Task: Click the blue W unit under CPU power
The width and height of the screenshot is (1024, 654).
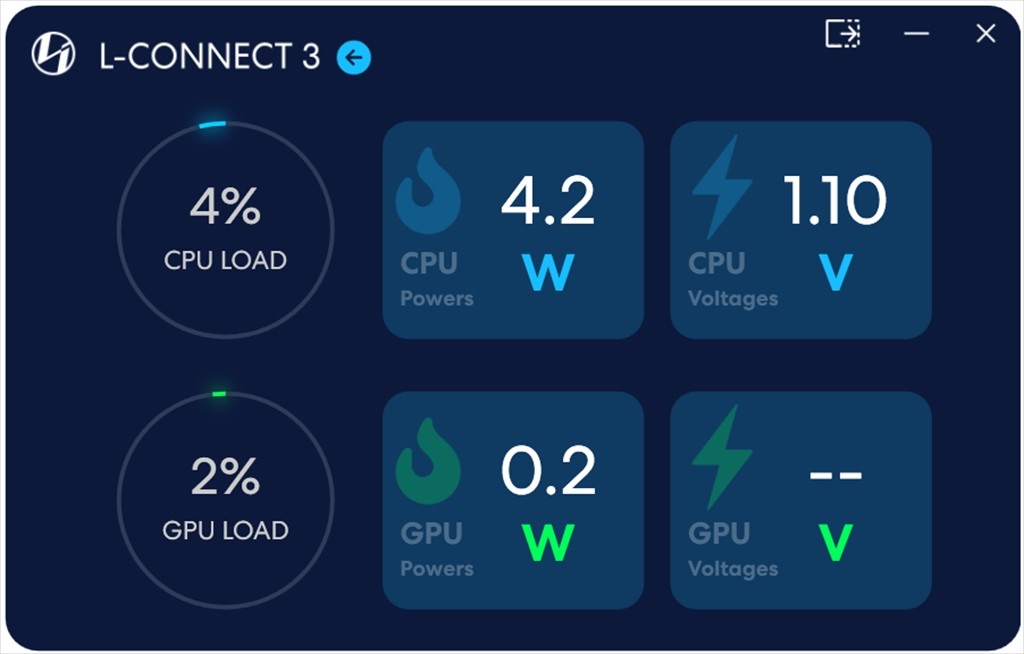Action: click(548, 272)
